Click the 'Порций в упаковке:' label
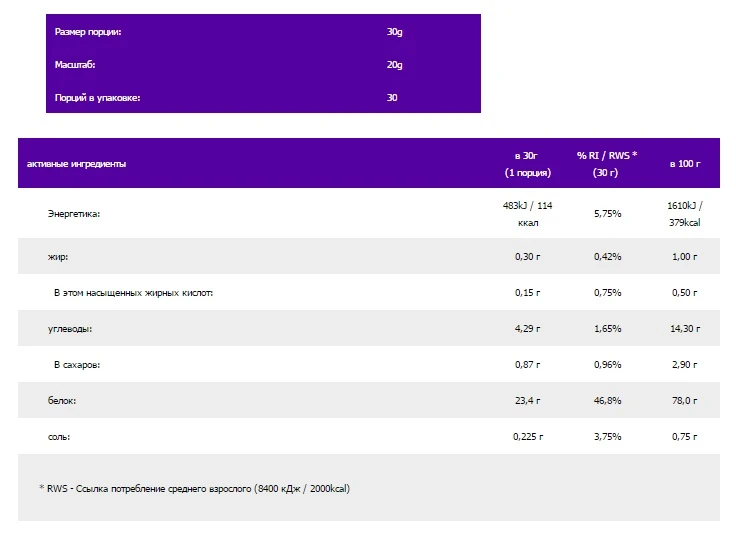This screenshot has height=538, width=736. (98, 98)
